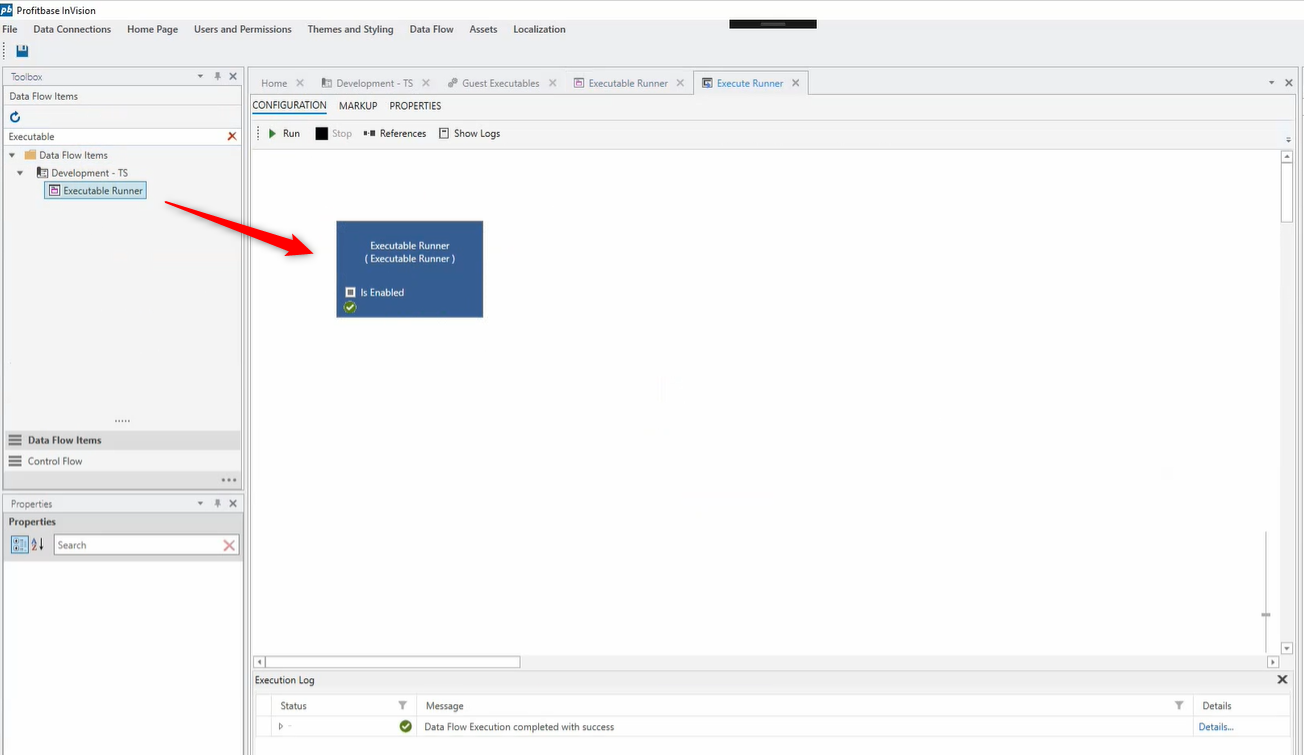Pin the Toolbox panel
This screenshot has width=1304, height=755.
pyautogui.click(x=217, y=76)
